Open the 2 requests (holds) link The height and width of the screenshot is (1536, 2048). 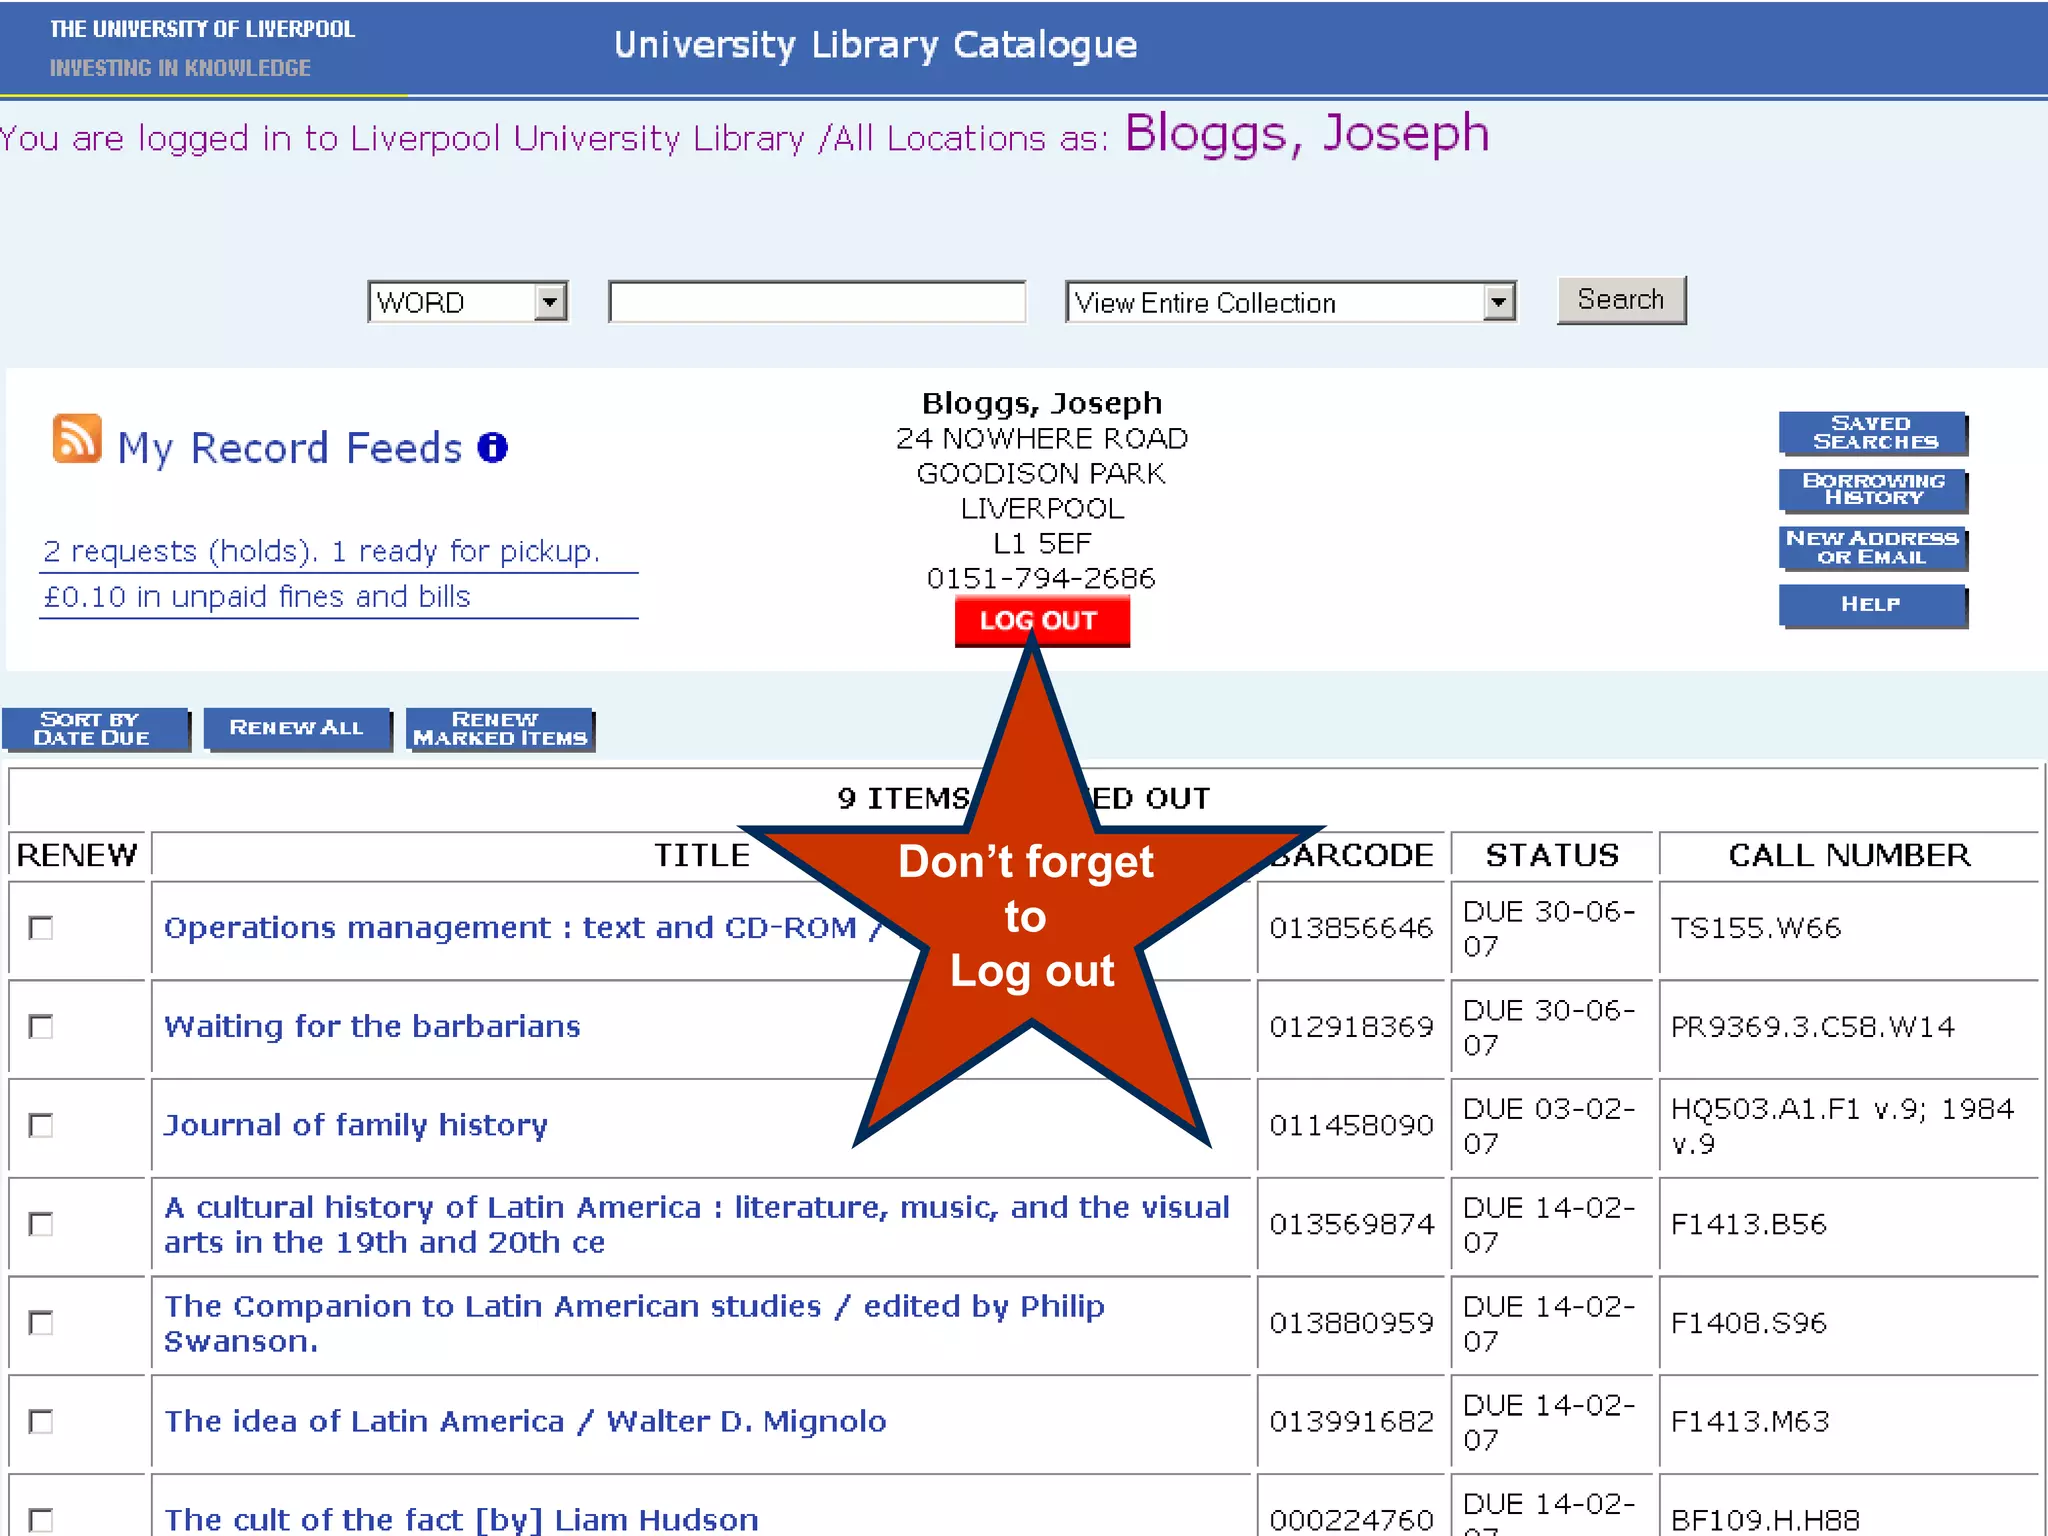(x=321, y=551)
